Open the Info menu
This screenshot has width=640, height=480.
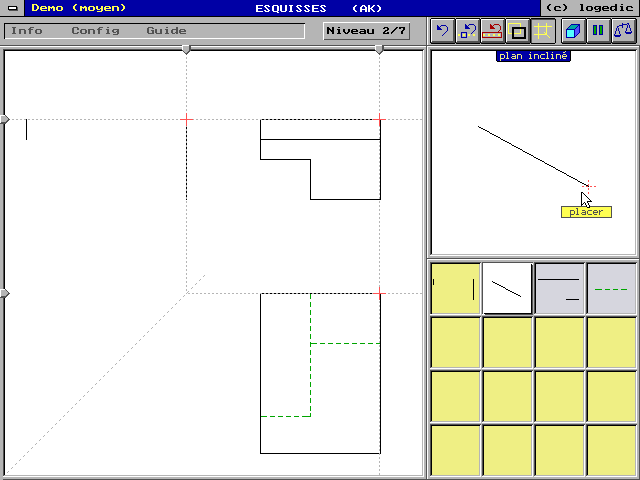[27, 31]
